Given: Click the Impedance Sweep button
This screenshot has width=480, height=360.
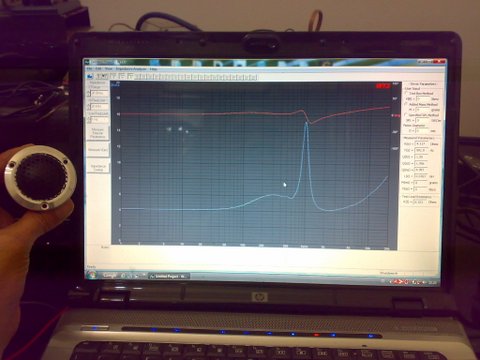Looking at the screenshot, I should coord(98,167).
